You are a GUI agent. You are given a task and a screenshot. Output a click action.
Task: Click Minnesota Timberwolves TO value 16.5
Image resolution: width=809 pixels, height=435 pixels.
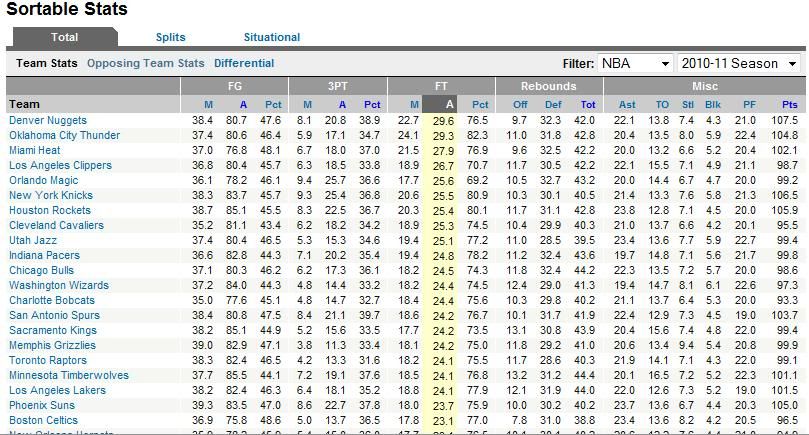pyautogui.click(x=658, y=375)
